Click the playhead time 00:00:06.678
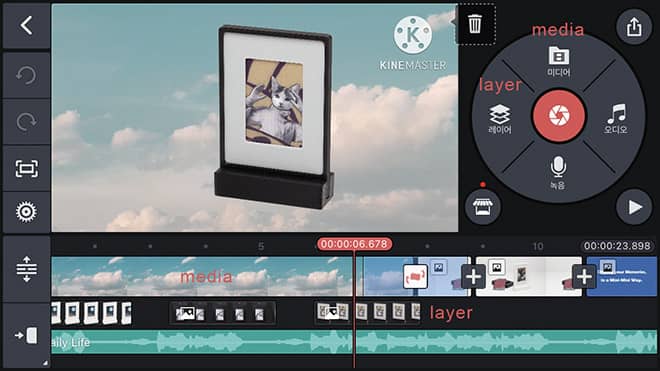Image resolution: width=660 pixels, height=371 pixels. (x=354, y=244)
